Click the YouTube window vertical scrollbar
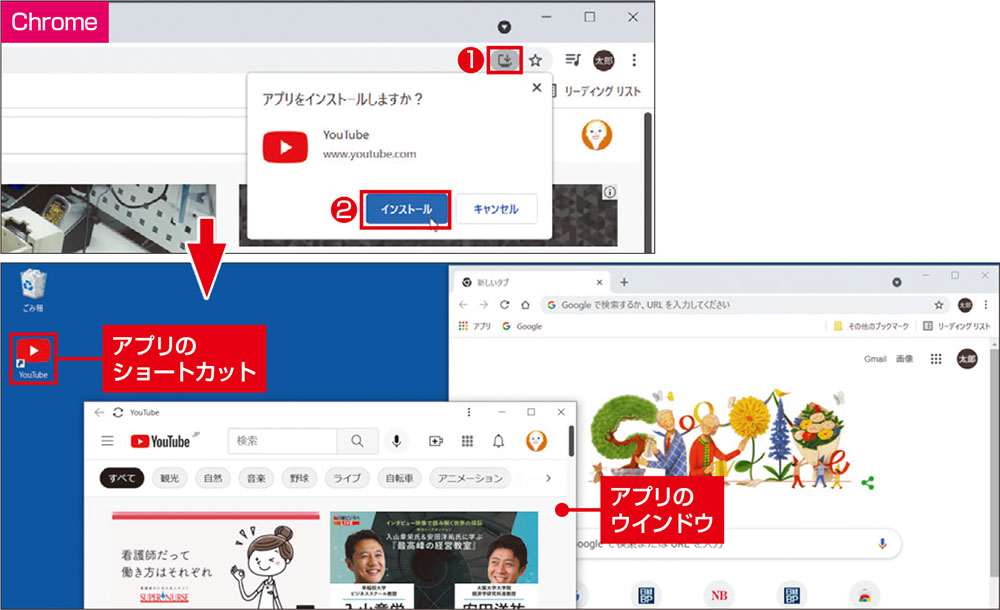 pos(571,442)
